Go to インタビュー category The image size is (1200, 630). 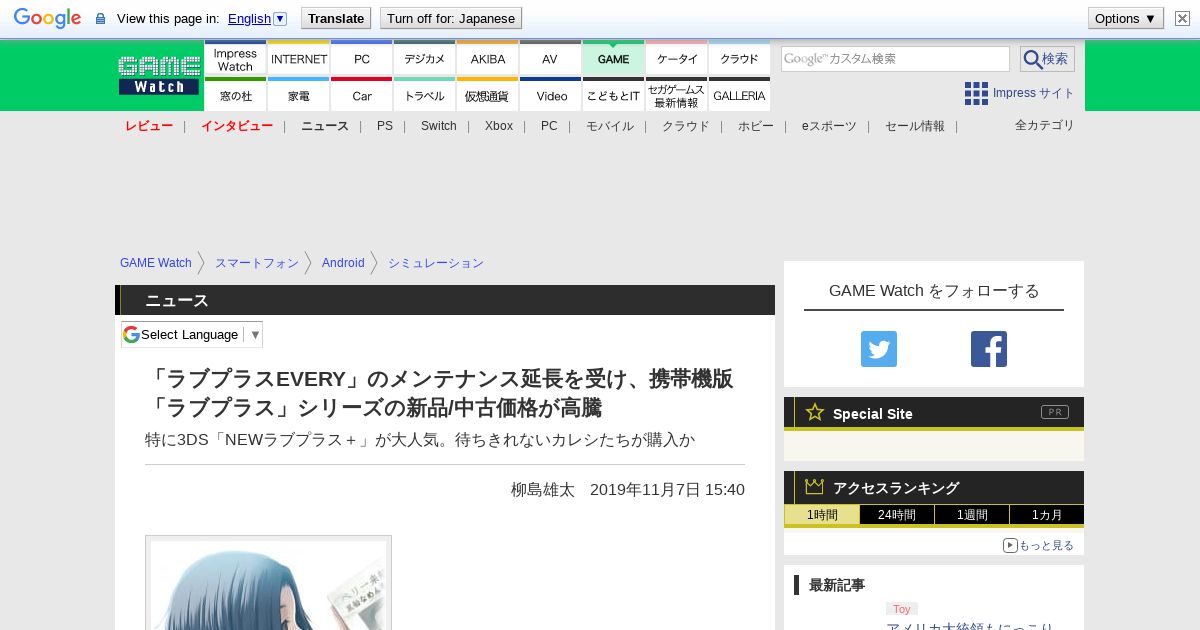(x=237, y=126)
